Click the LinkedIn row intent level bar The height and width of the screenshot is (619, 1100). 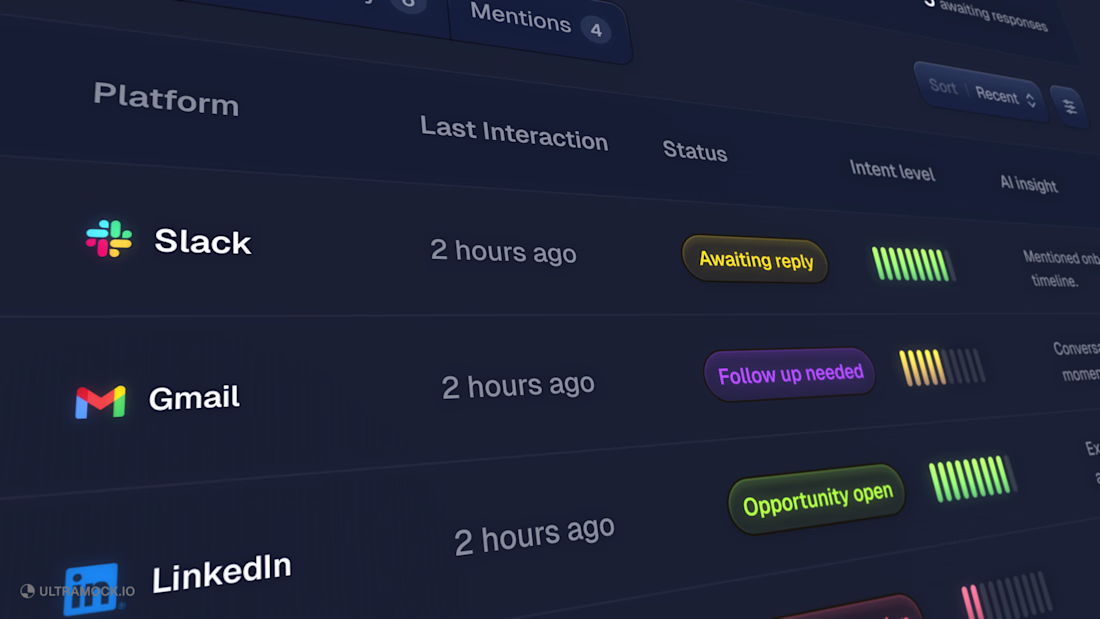pyautogui.click(x=972, y=479)
